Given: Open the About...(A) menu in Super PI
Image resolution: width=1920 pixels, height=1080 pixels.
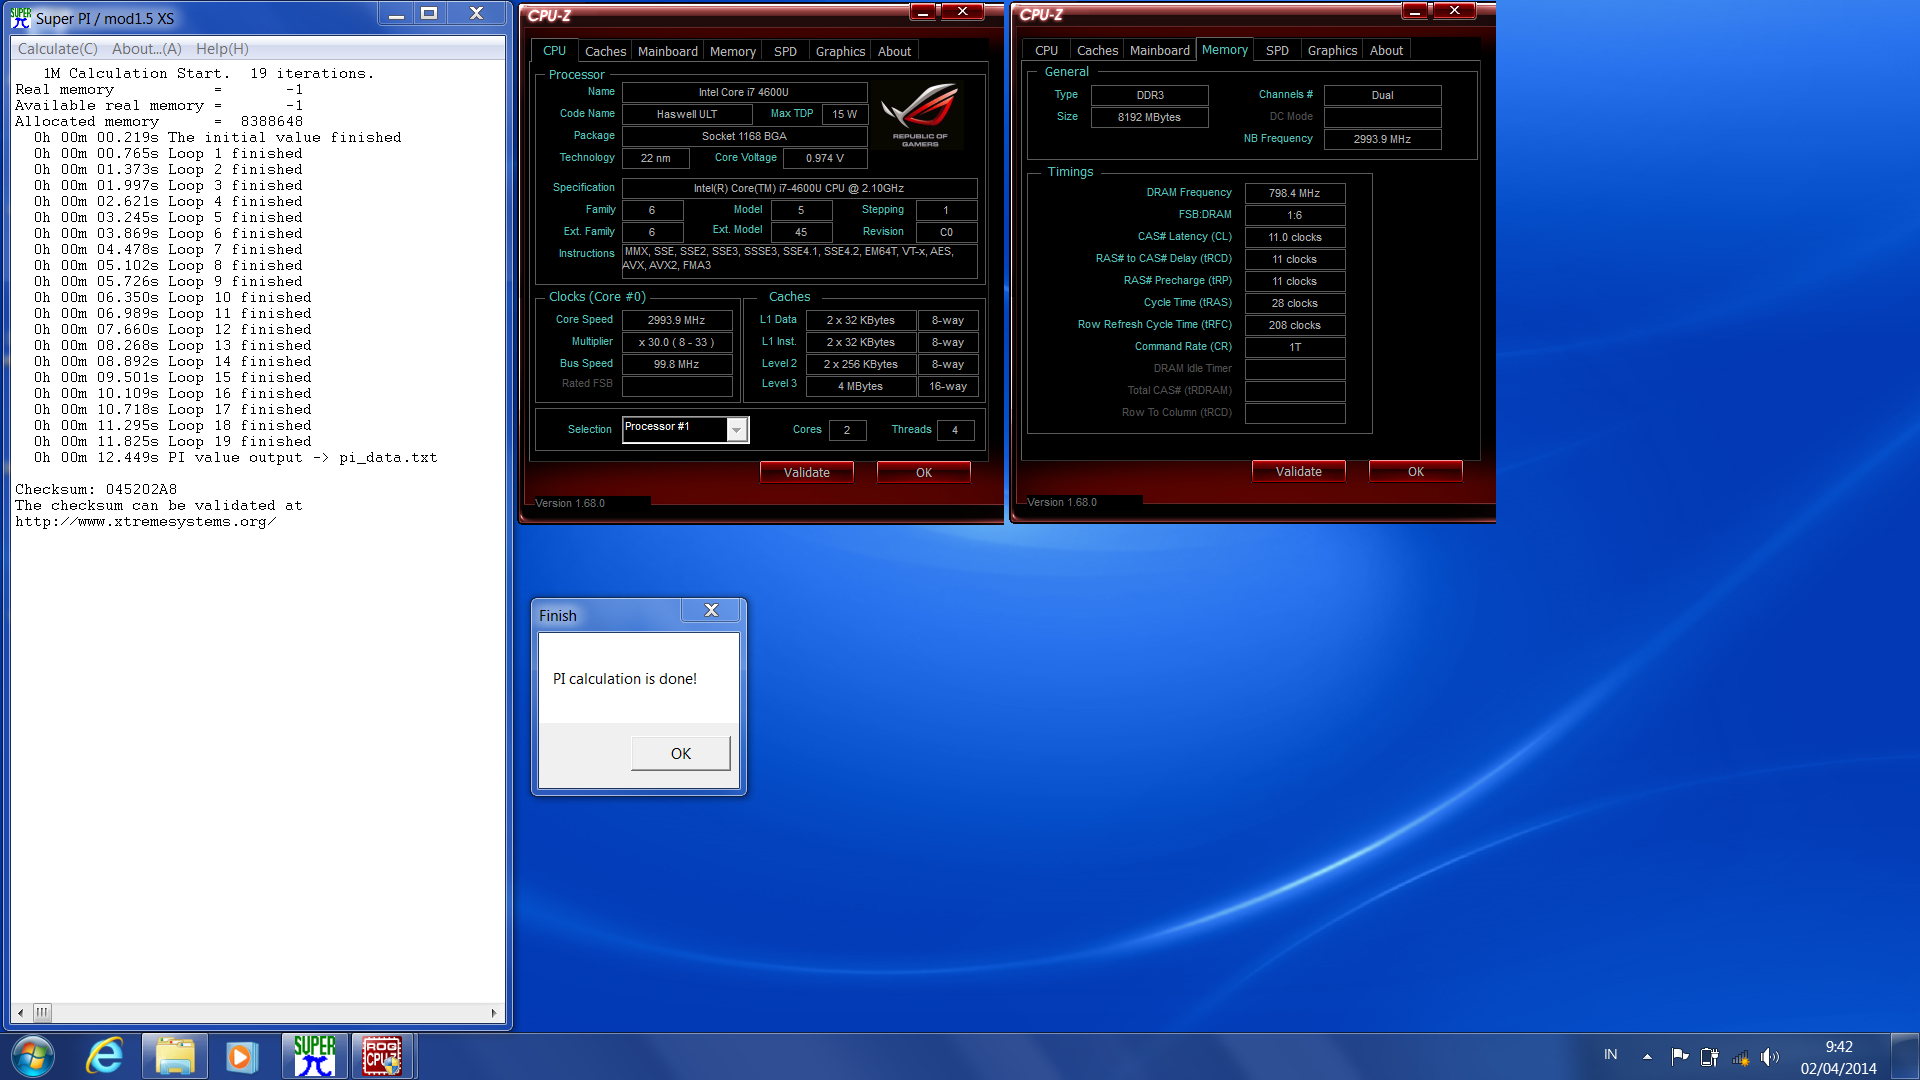Looking at the screenshot, I should 147,49.
